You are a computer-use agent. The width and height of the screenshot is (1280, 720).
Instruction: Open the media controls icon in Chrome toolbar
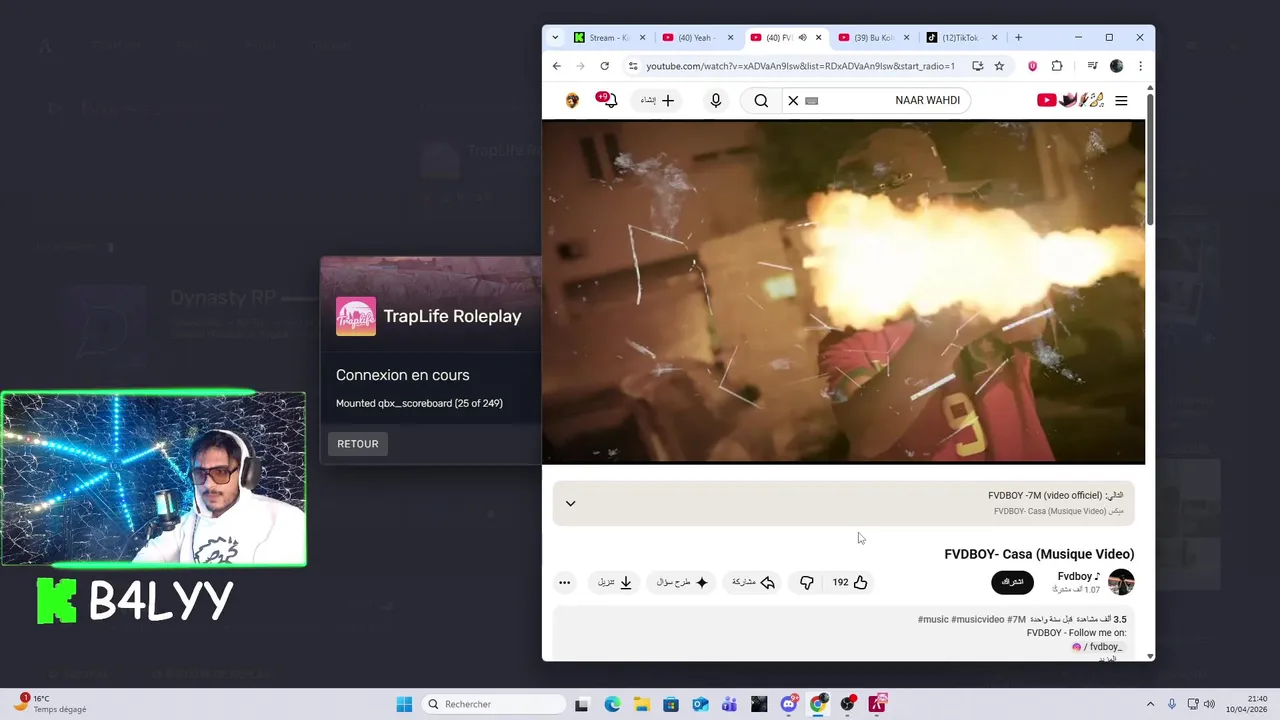tap(1092, 66)
